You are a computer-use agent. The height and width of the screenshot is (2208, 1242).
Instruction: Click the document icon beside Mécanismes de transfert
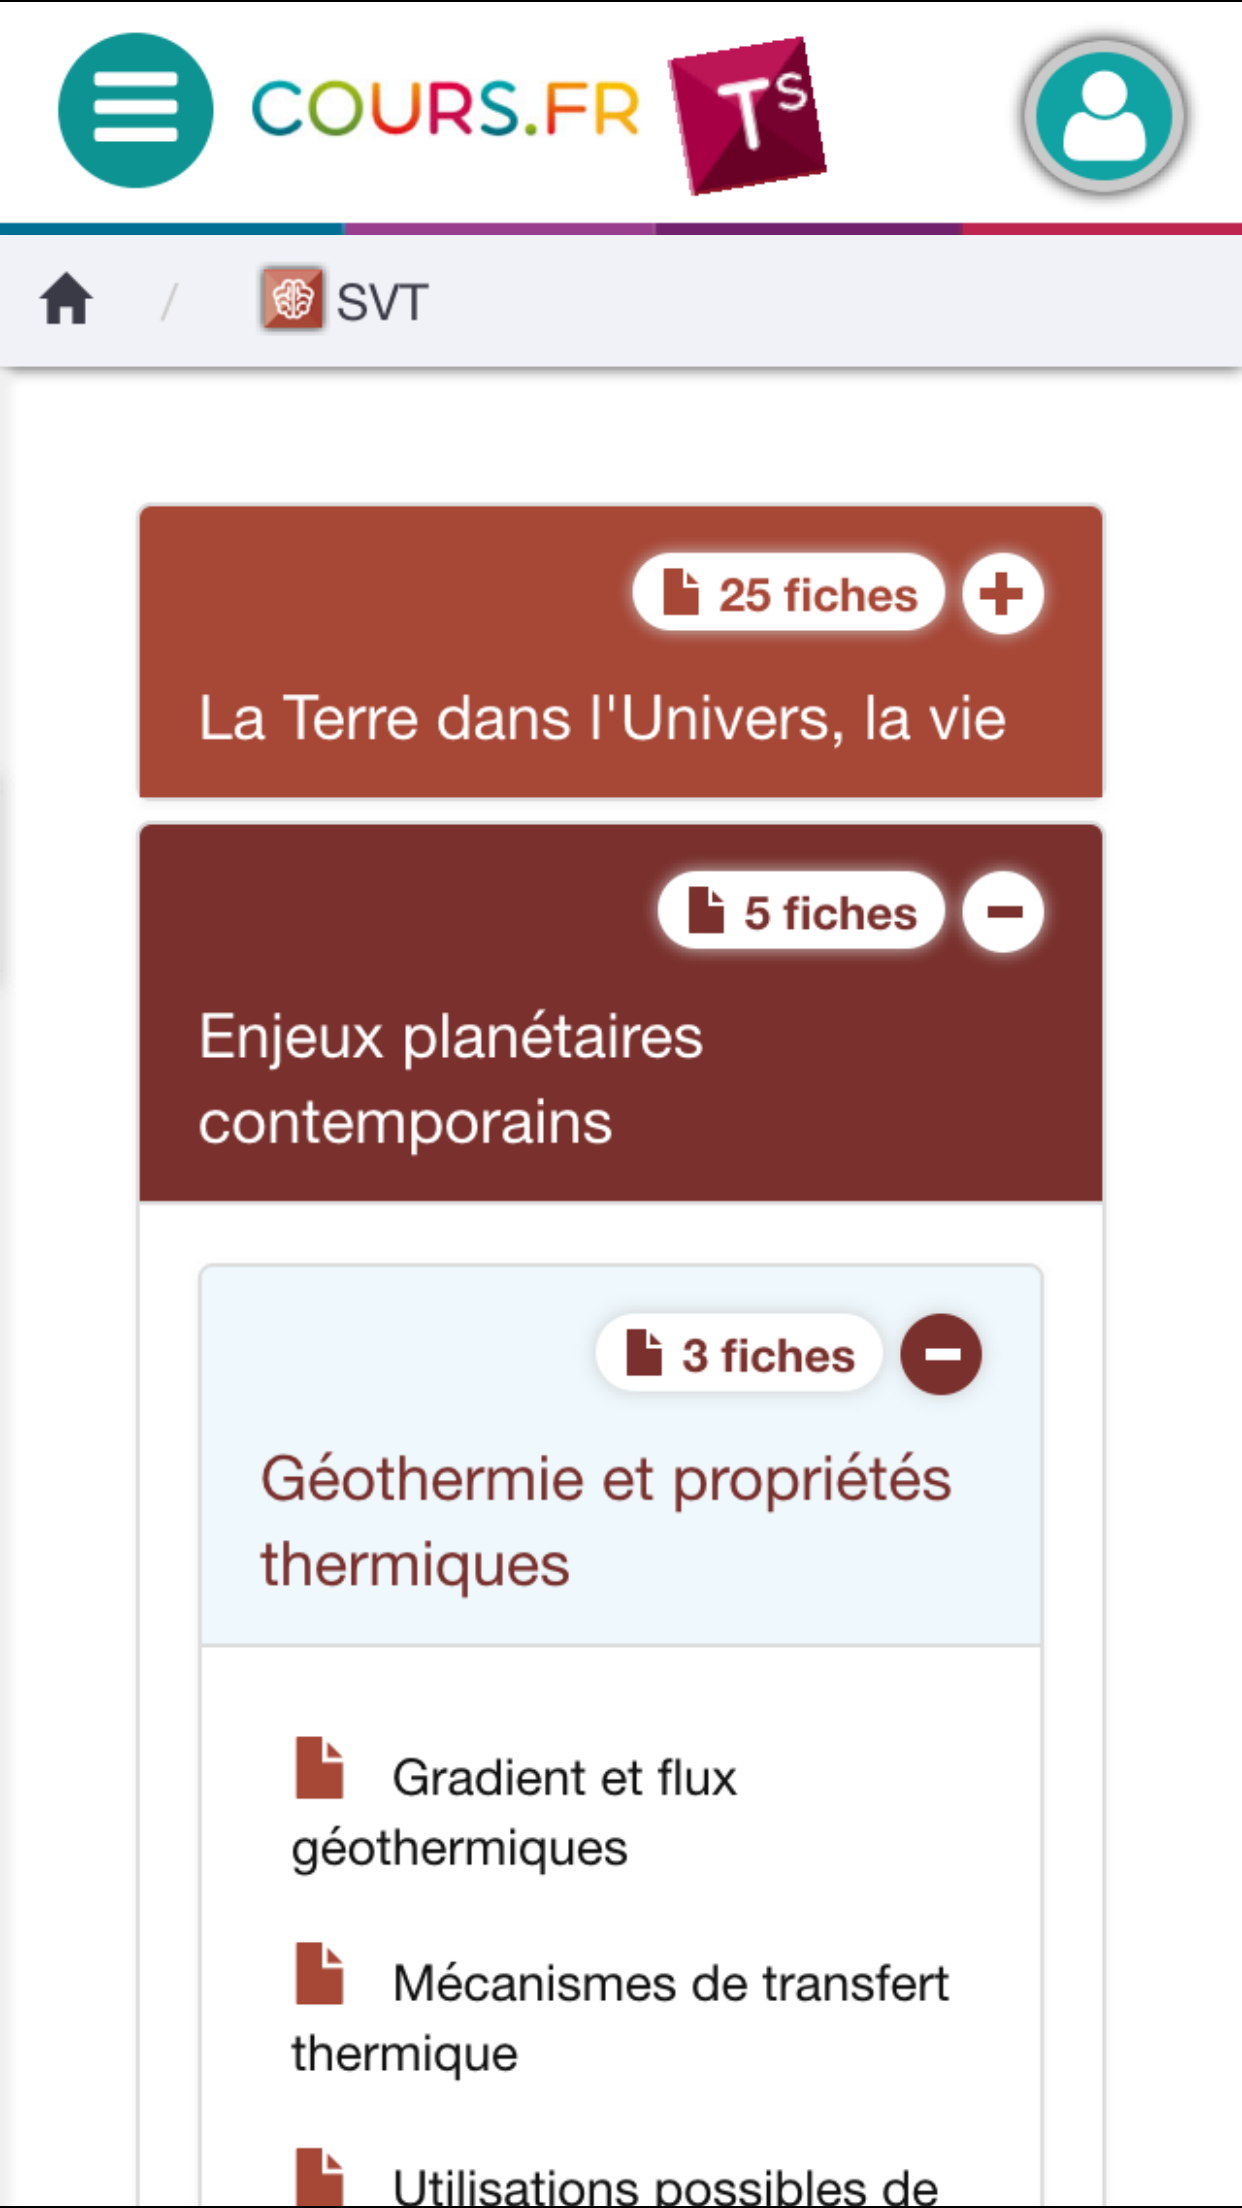320,1974
